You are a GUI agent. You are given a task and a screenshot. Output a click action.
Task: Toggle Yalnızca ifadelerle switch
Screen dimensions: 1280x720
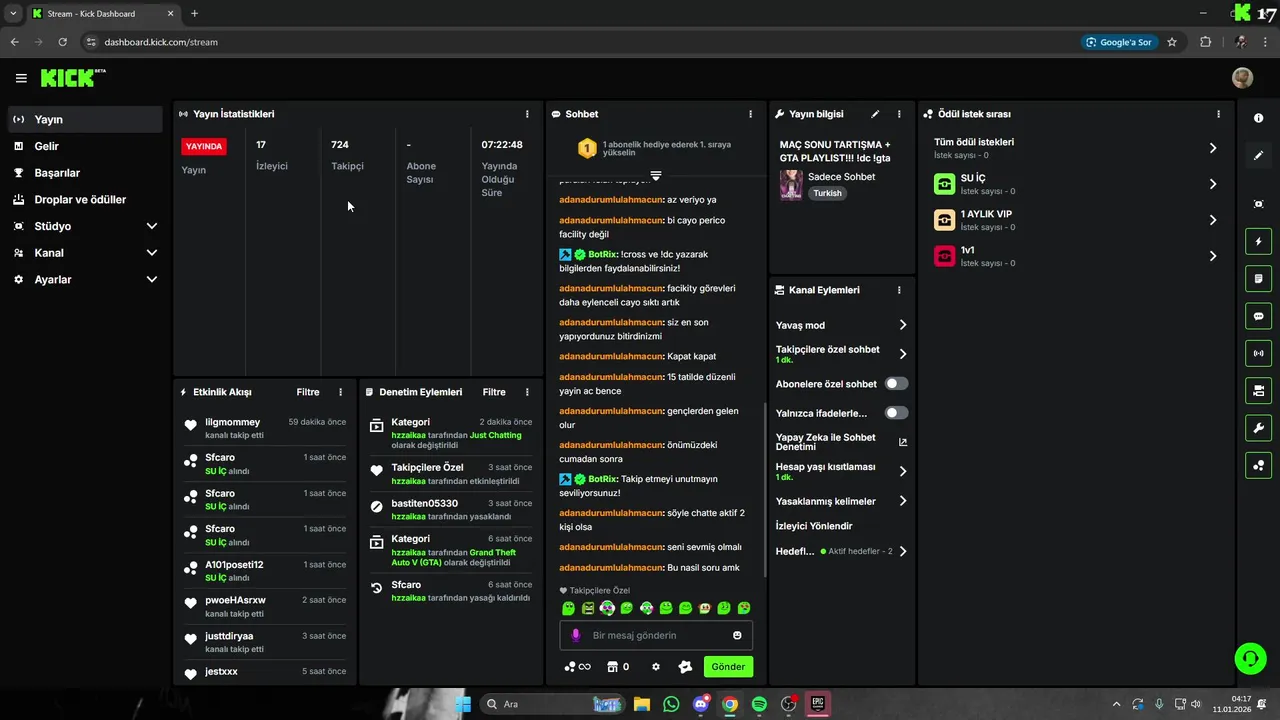click(x=896, y=413)
